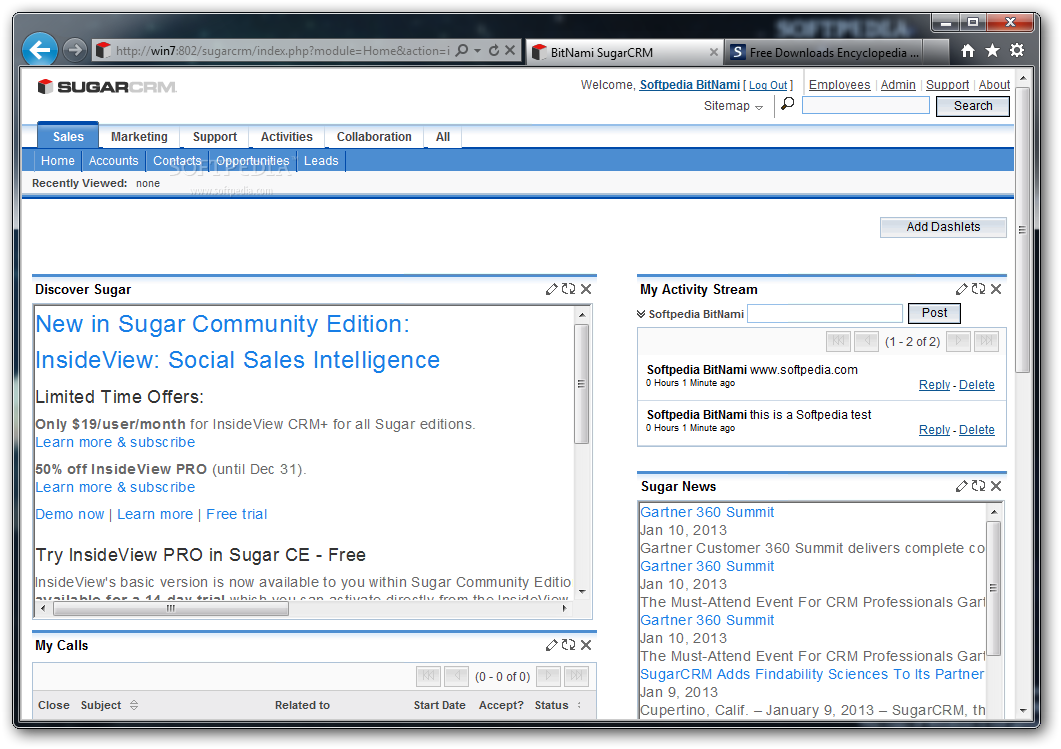Open browser home page icon
Viewport: 1061px width, 749px height.
968,51
